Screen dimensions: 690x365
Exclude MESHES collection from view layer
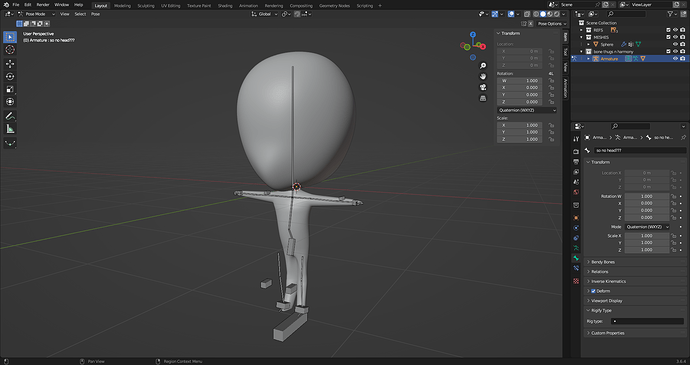pos(668,37)
